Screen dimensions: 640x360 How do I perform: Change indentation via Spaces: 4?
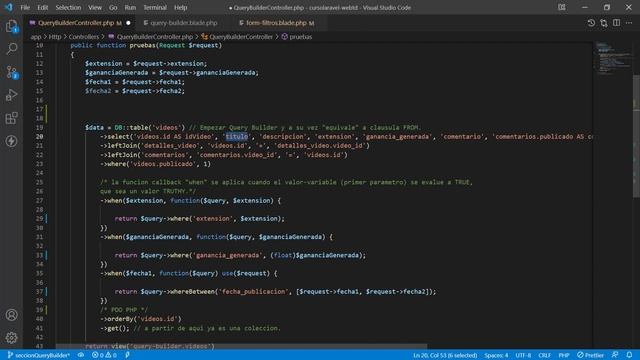[x=496, y=355]
